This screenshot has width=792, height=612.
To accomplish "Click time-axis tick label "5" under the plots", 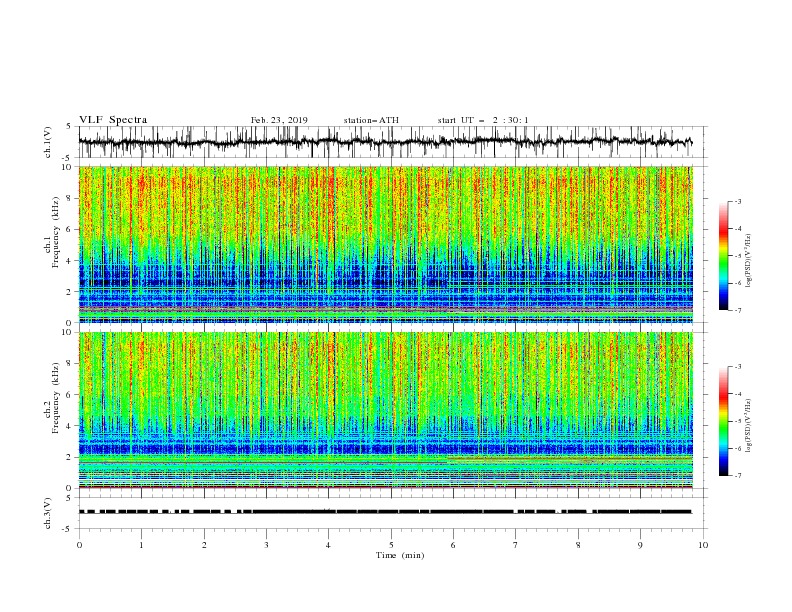I will point(391,545).
